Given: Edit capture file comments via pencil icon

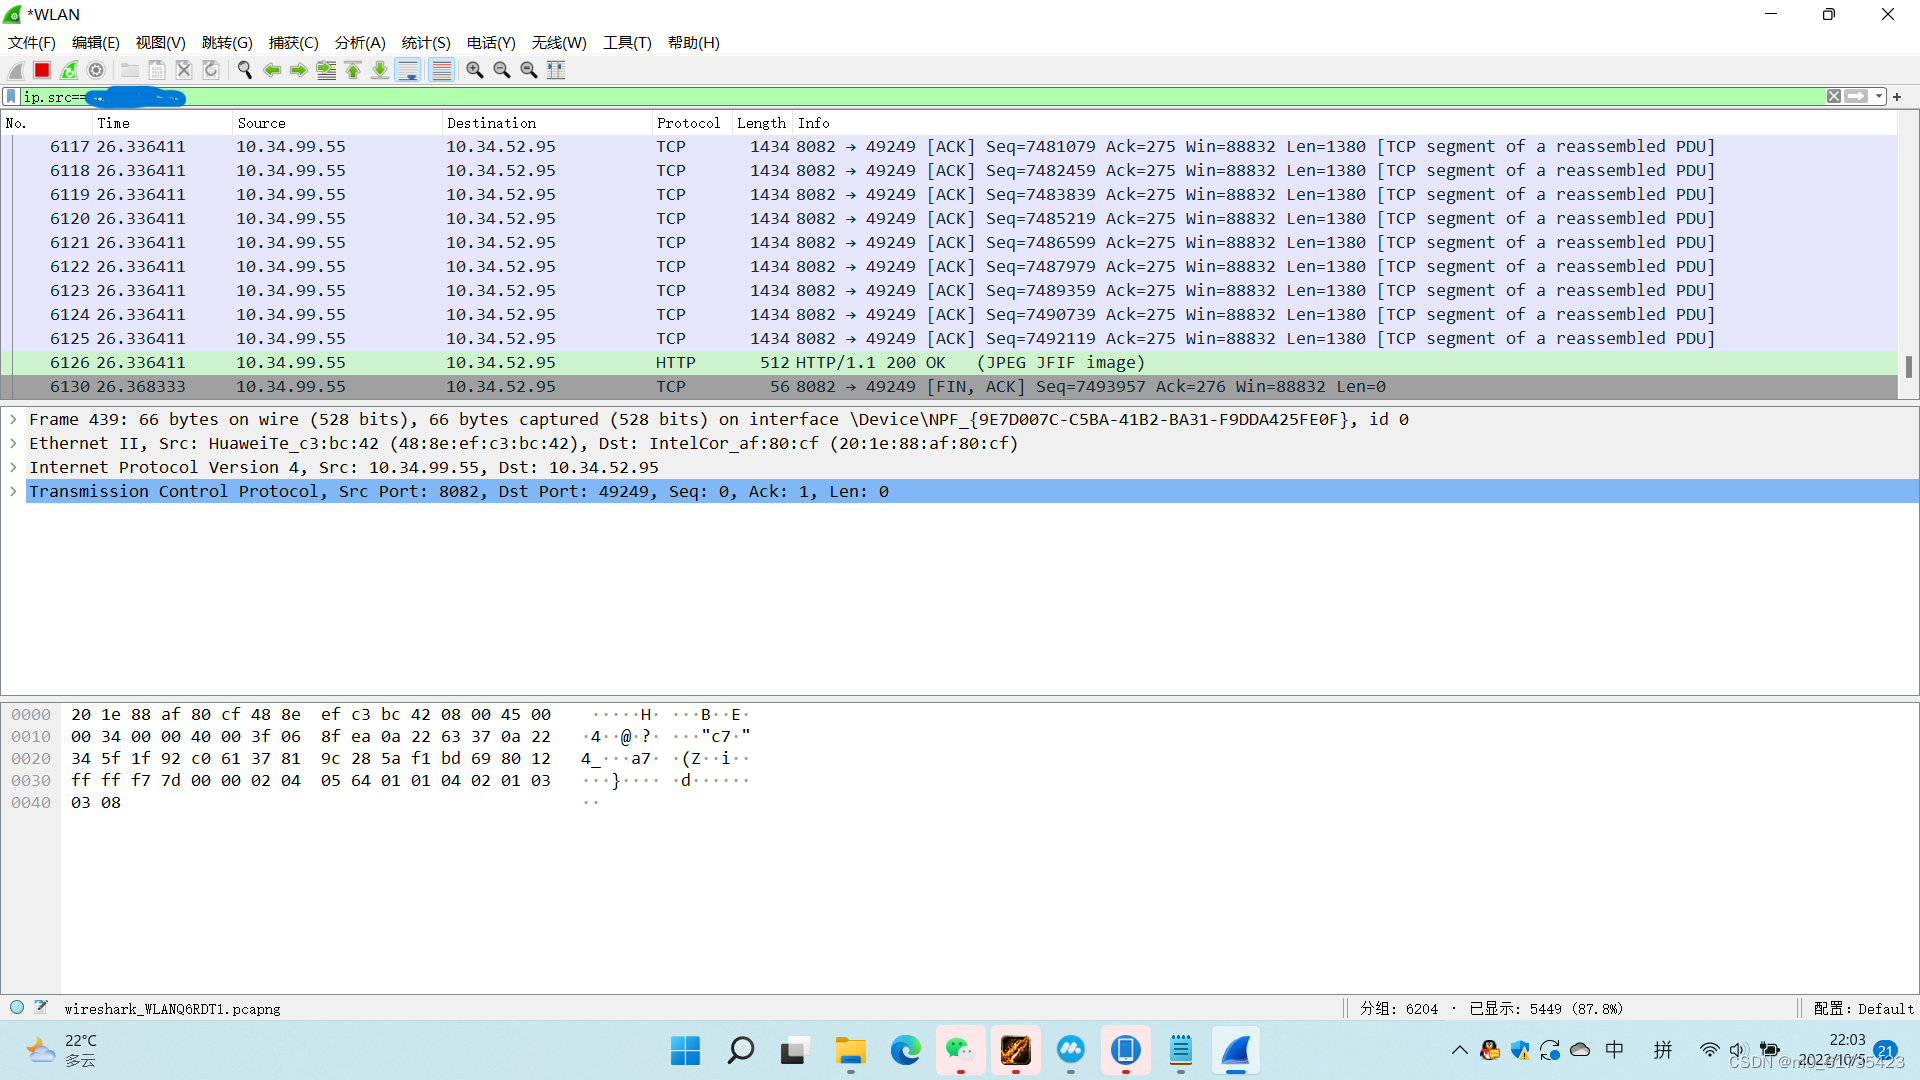Looking at the screenshot, I should 41,1007.
